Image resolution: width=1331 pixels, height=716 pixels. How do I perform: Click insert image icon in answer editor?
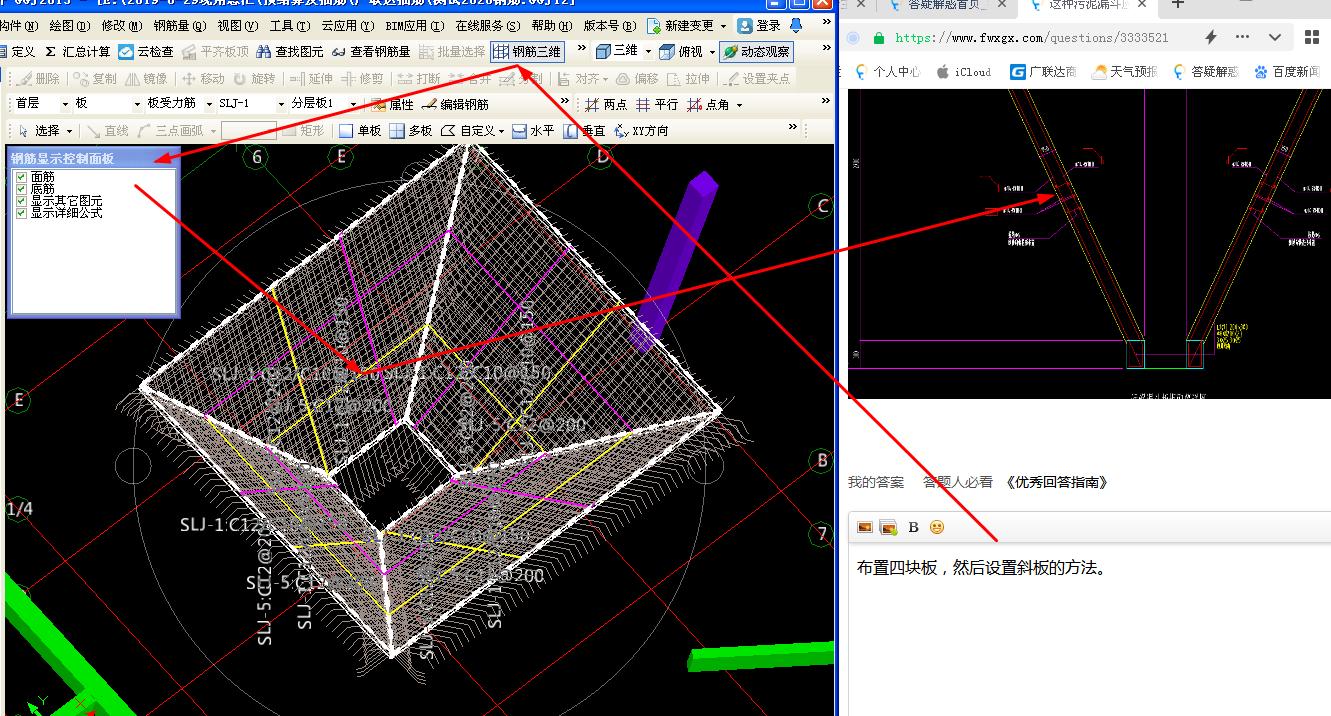[865, 527]
